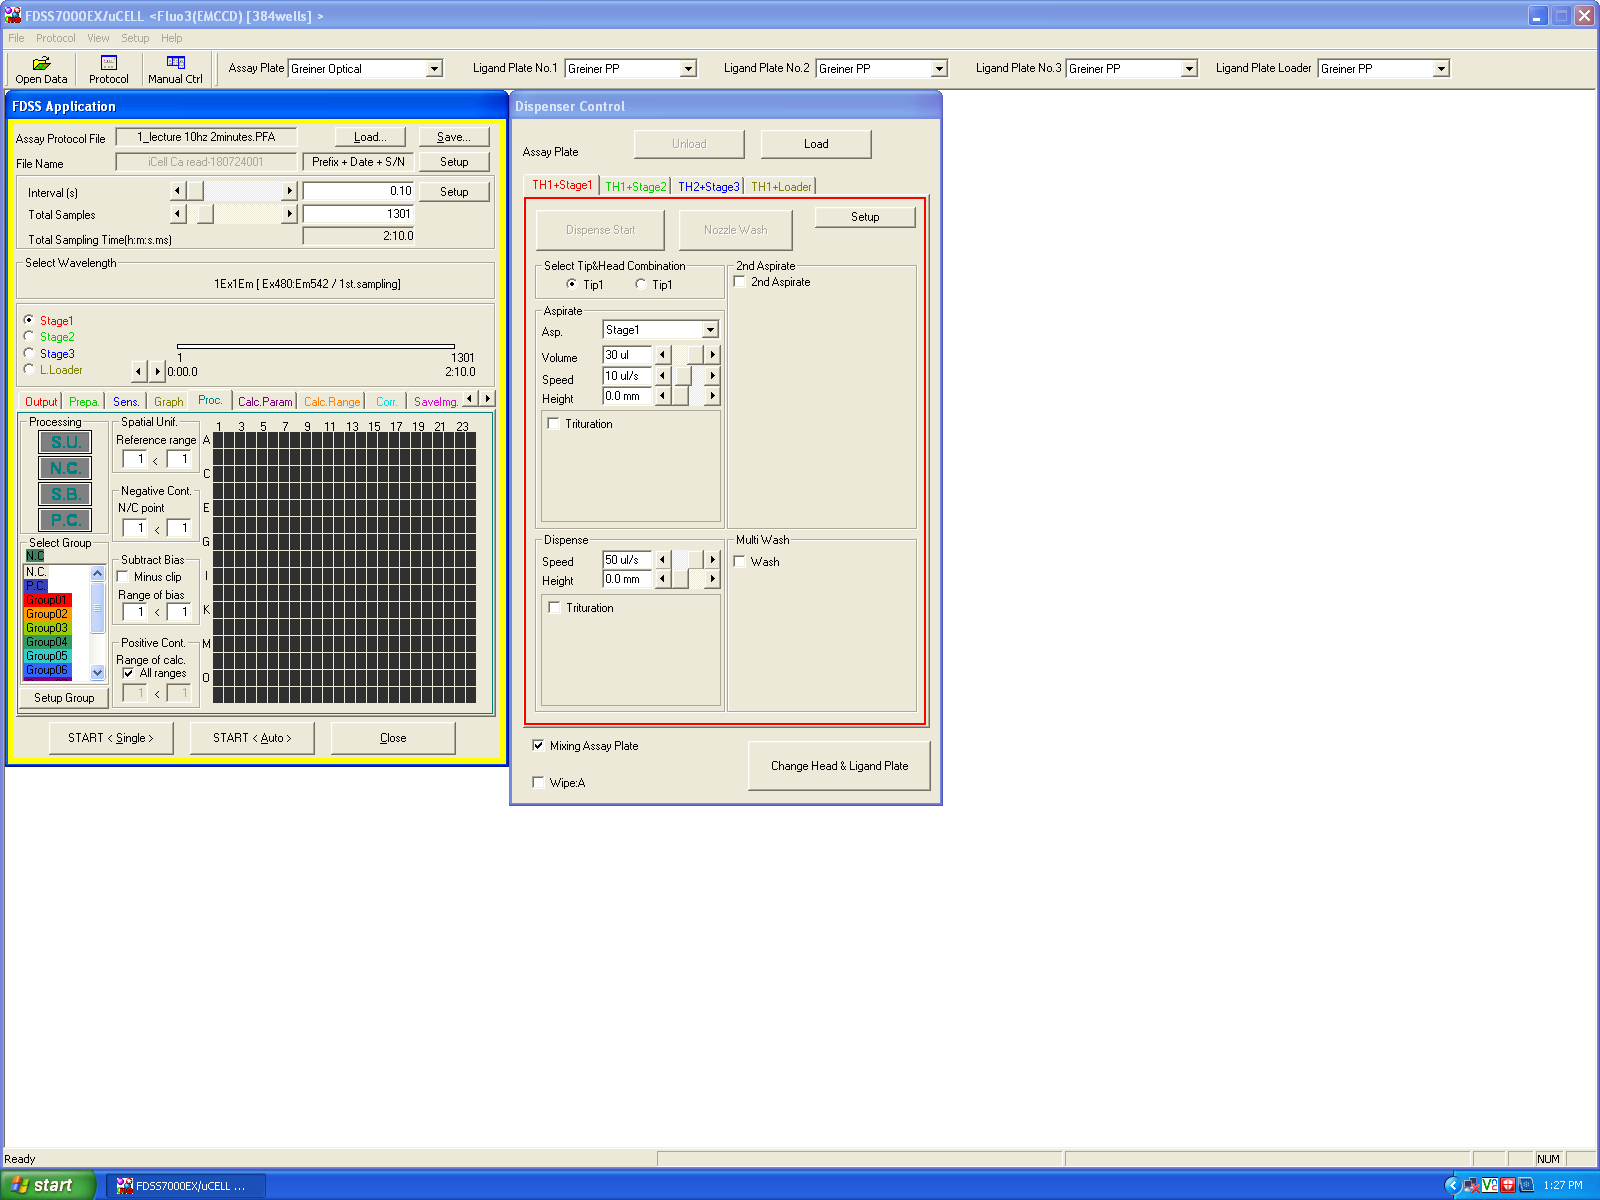Viewport: 1600px width, 1200px height.
Task: Switch to the TH1+Stage2 tab
Action: coord(635,187)
